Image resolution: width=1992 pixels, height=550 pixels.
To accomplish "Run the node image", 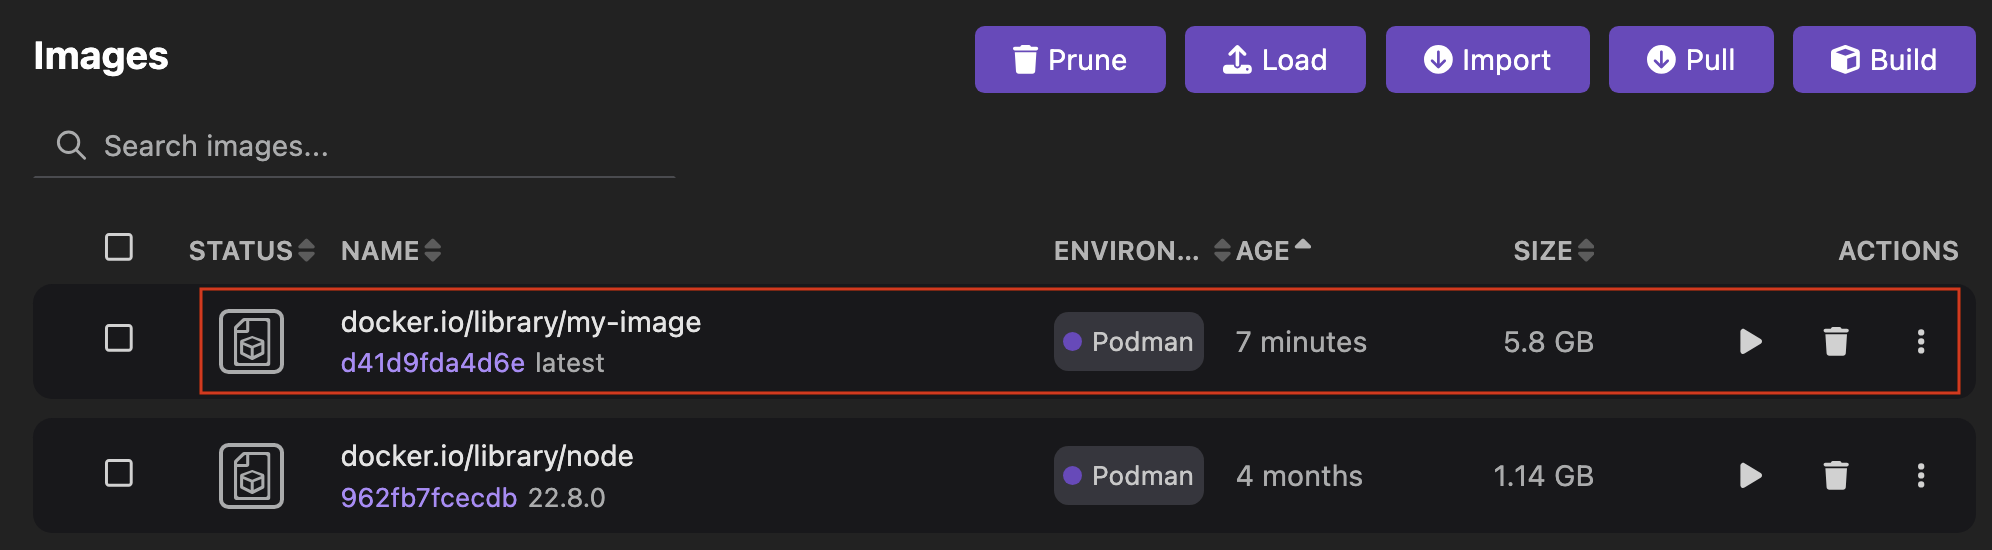I will pos(1750,476).
